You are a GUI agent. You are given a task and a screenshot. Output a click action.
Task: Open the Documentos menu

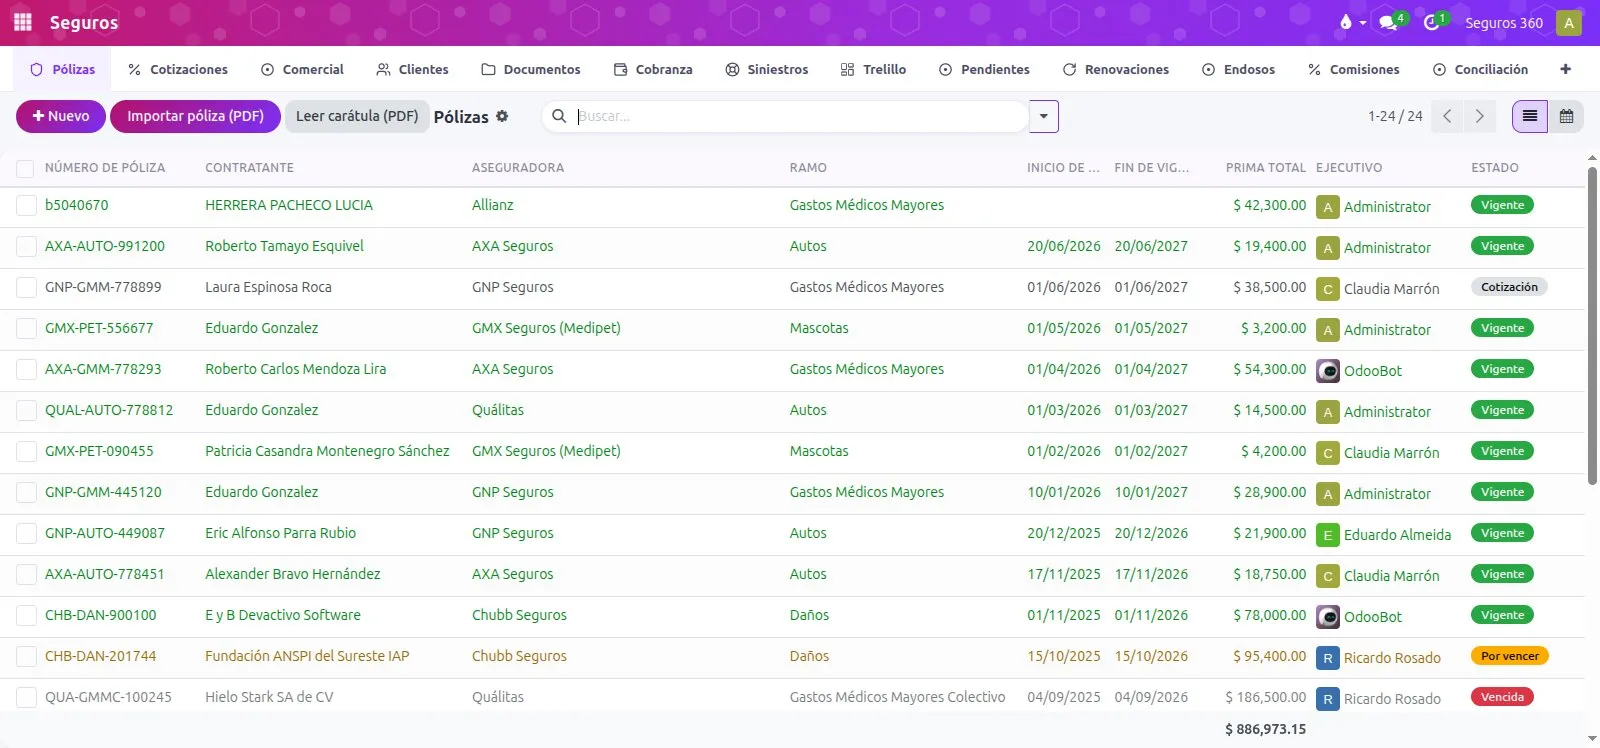(531, 69)
